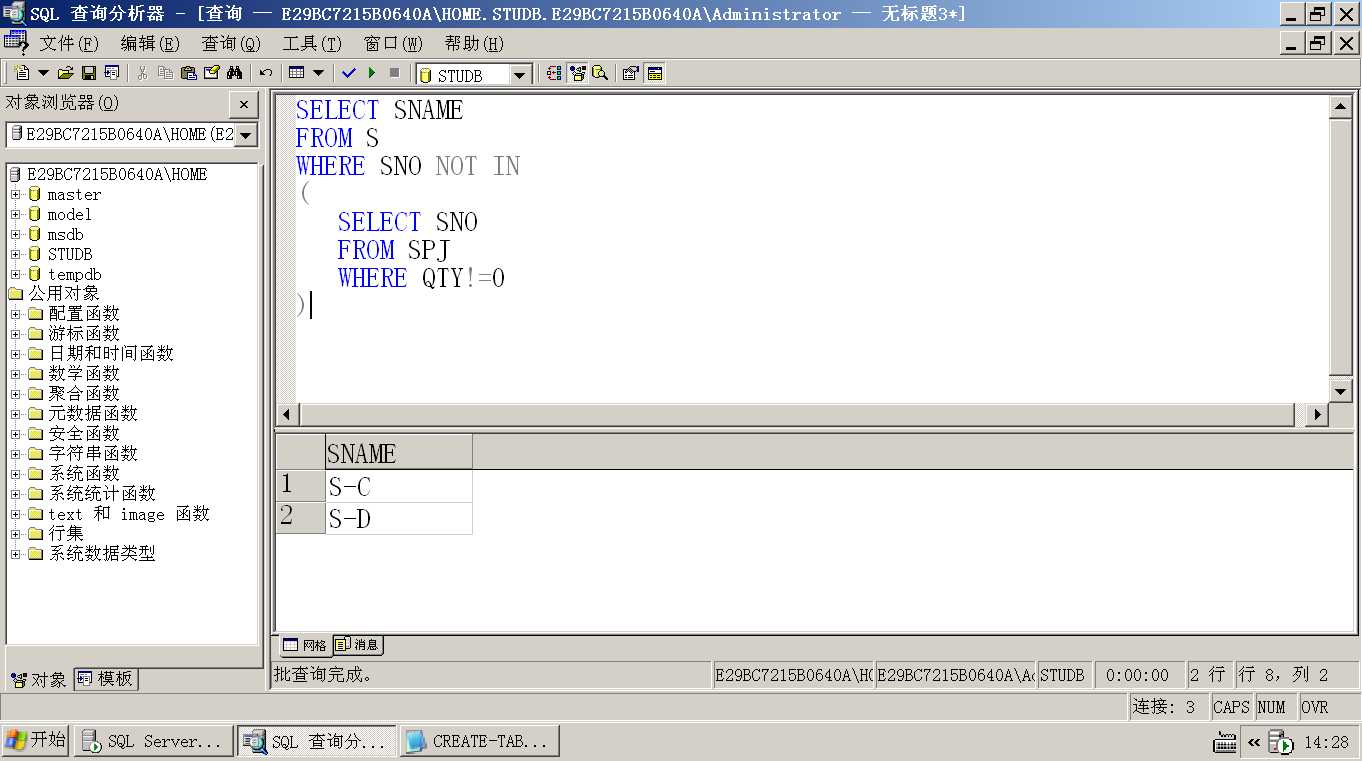Screen dimensions: 1362x761
Task: Click the Copy icon in toolbar
Action: coord(165,73)
